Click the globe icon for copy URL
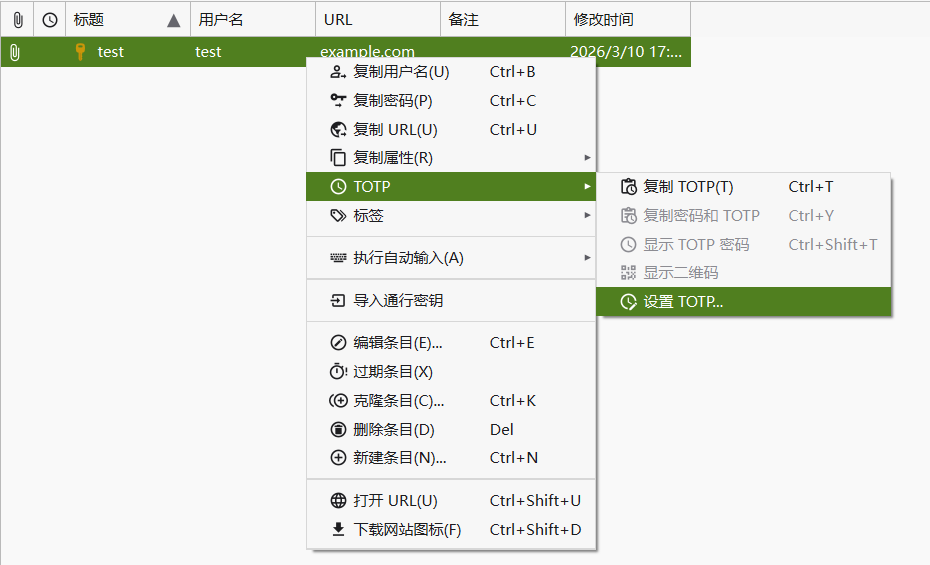930x565 pixels. (x=338, y=129)
